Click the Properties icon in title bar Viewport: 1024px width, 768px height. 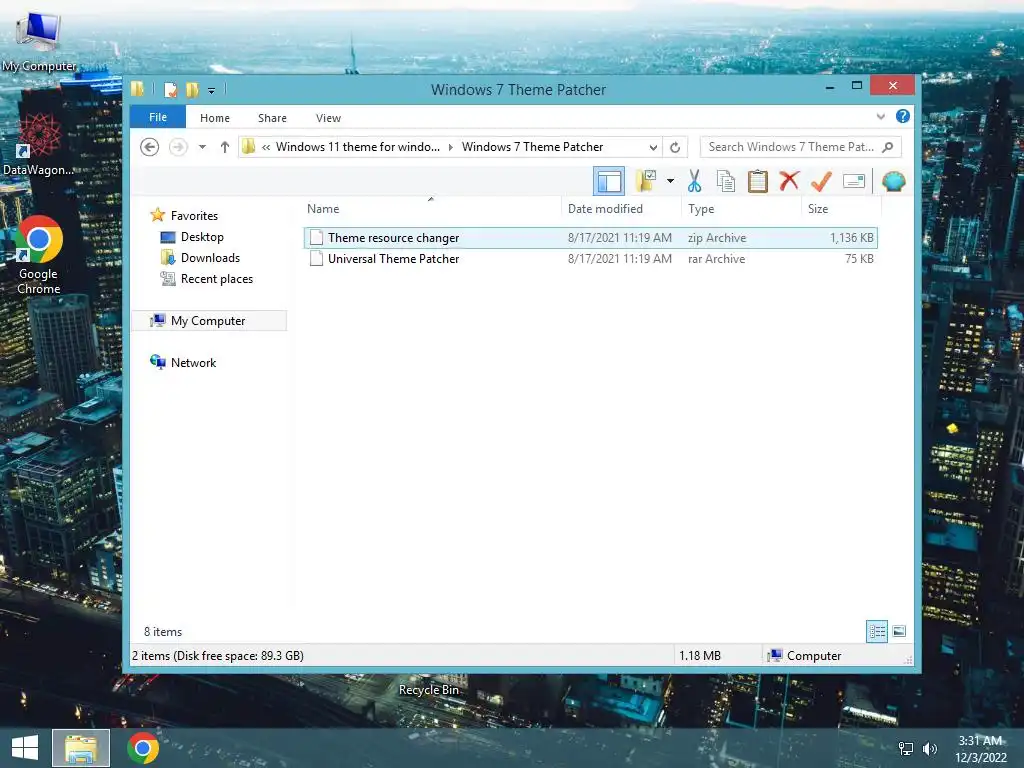171,89
